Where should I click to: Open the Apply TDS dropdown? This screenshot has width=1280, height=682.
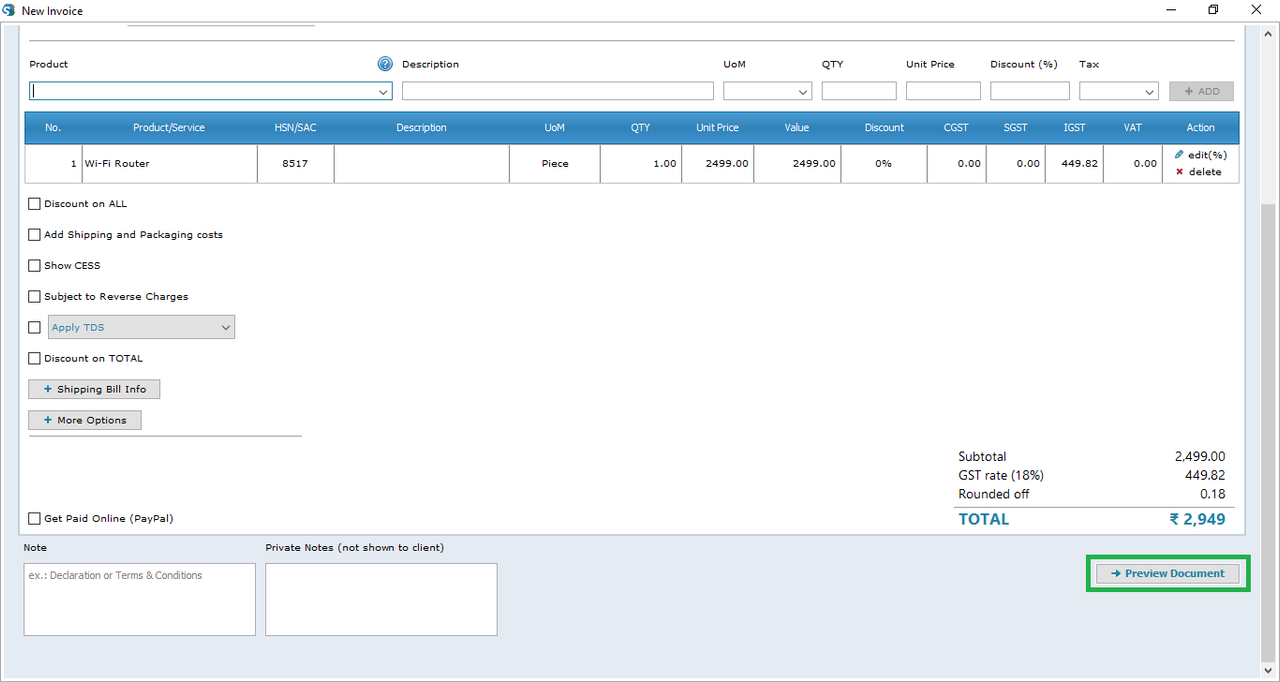[142, 327]
